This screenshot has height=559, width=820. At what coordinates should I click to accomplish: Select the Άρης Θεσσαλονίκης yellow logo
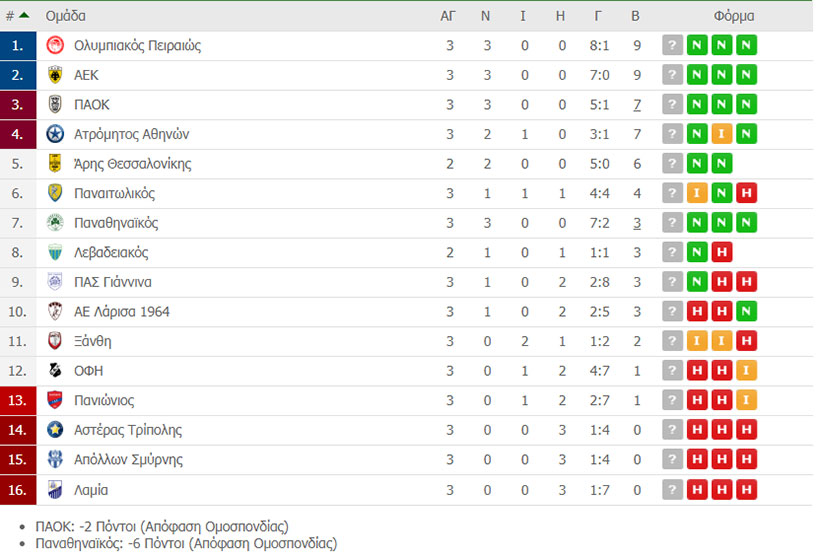(55, 164)
